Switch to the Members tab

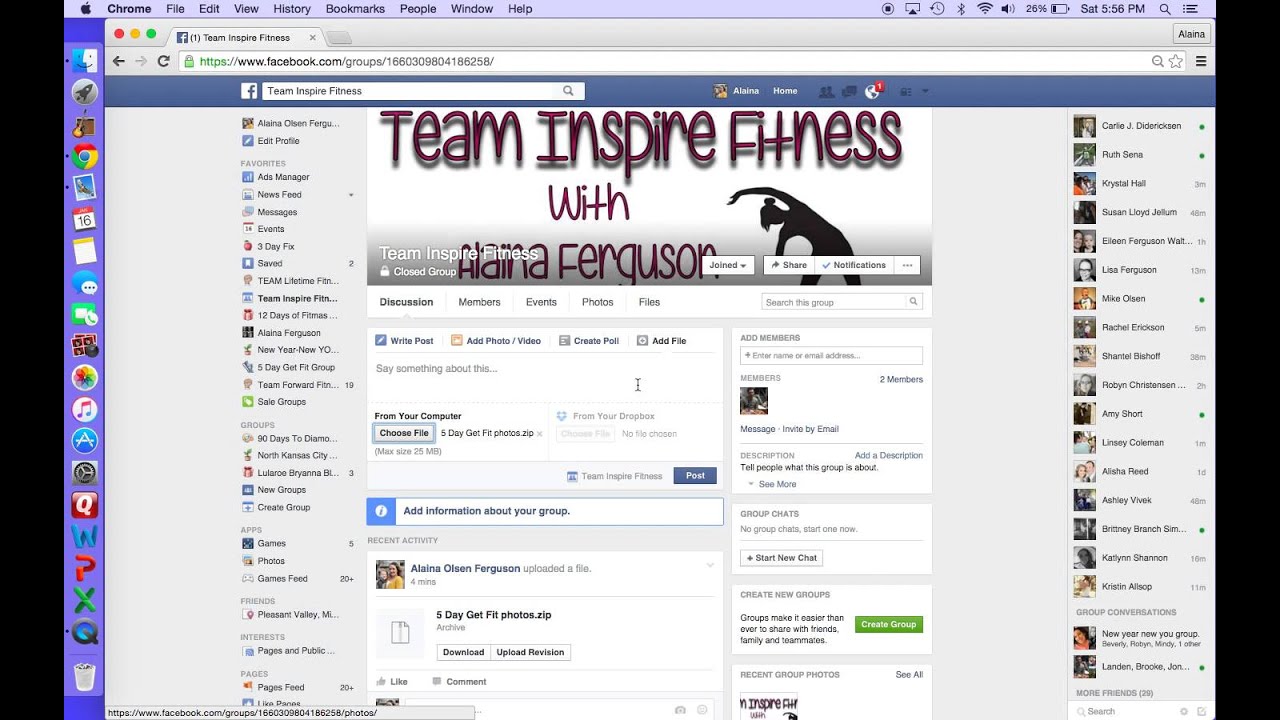pyautogui.click(x=479, y=302)
